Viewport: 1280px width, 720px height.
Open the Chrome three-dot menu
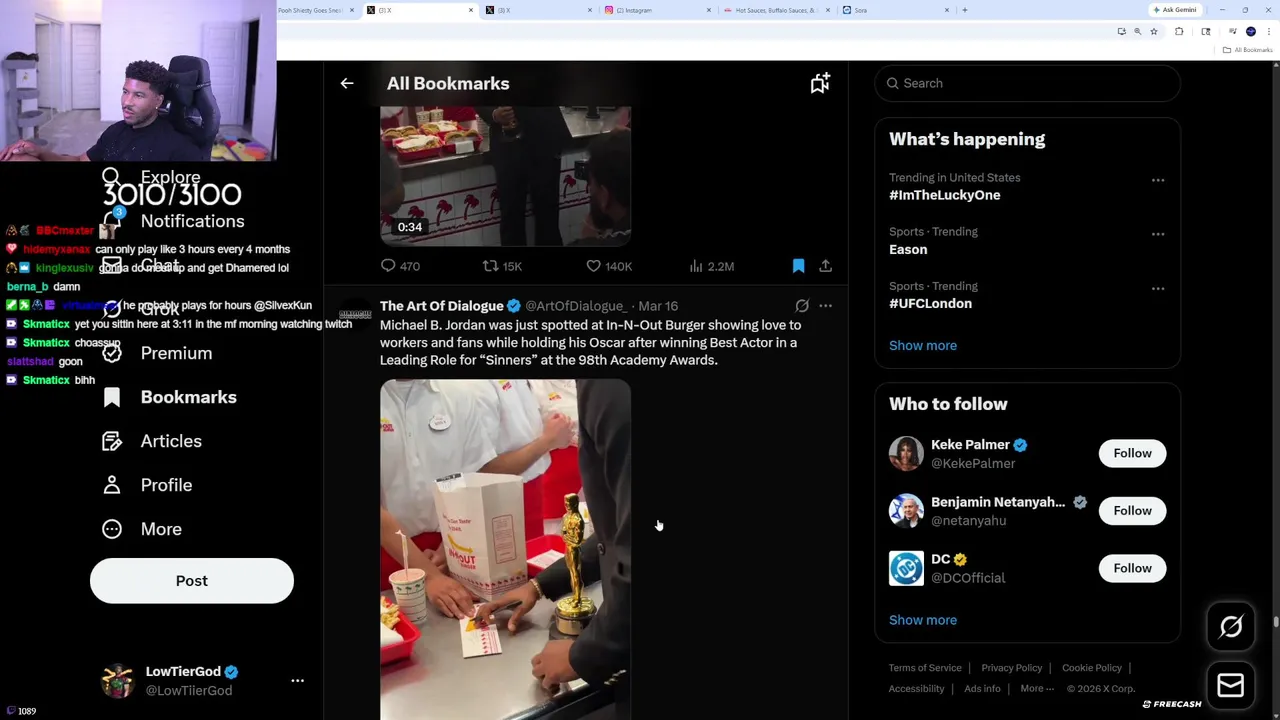pos(1269,32)
